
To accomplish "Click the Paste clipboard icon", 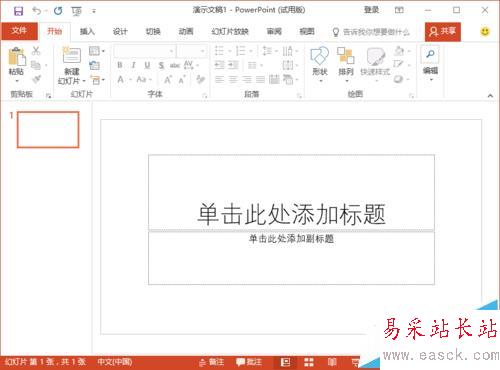I will pos(17,56).
